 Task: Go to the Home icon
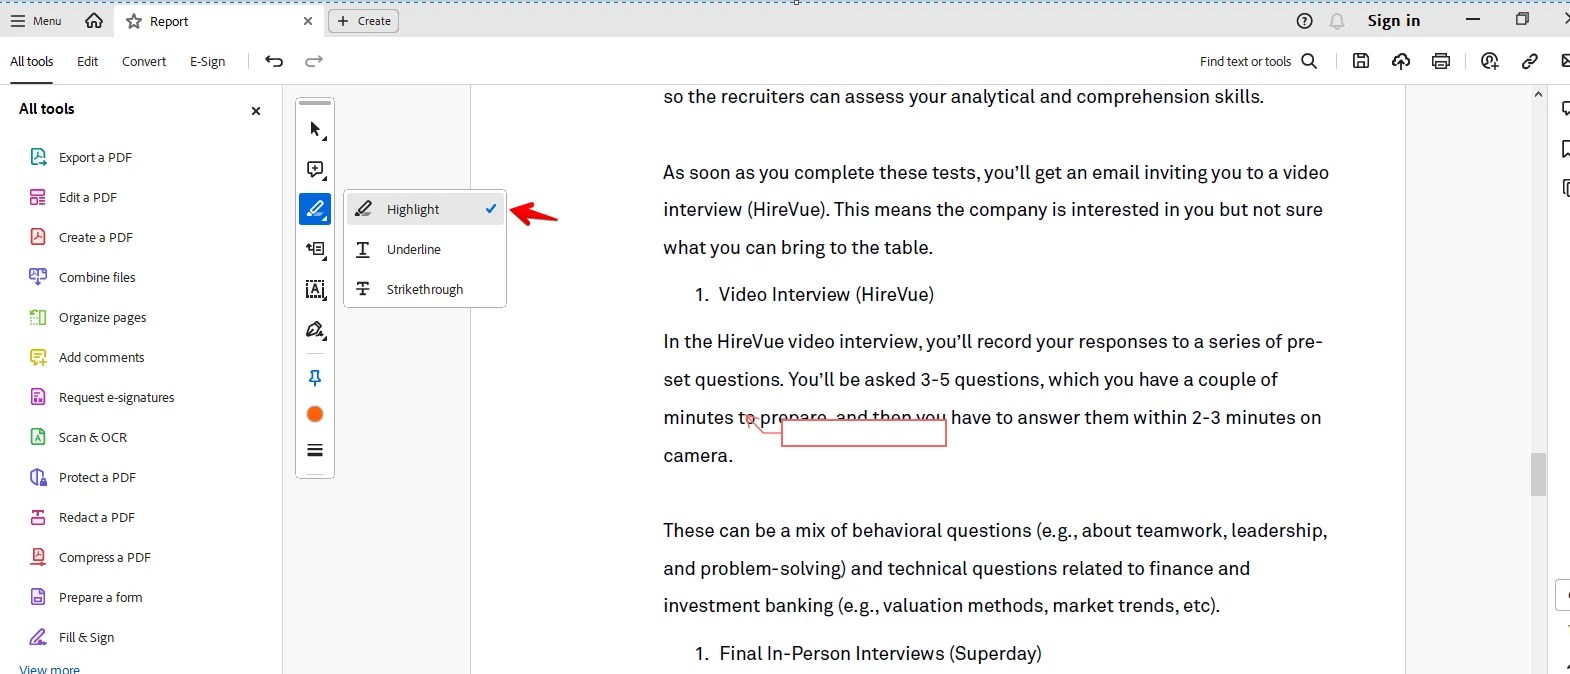[94, 21]
